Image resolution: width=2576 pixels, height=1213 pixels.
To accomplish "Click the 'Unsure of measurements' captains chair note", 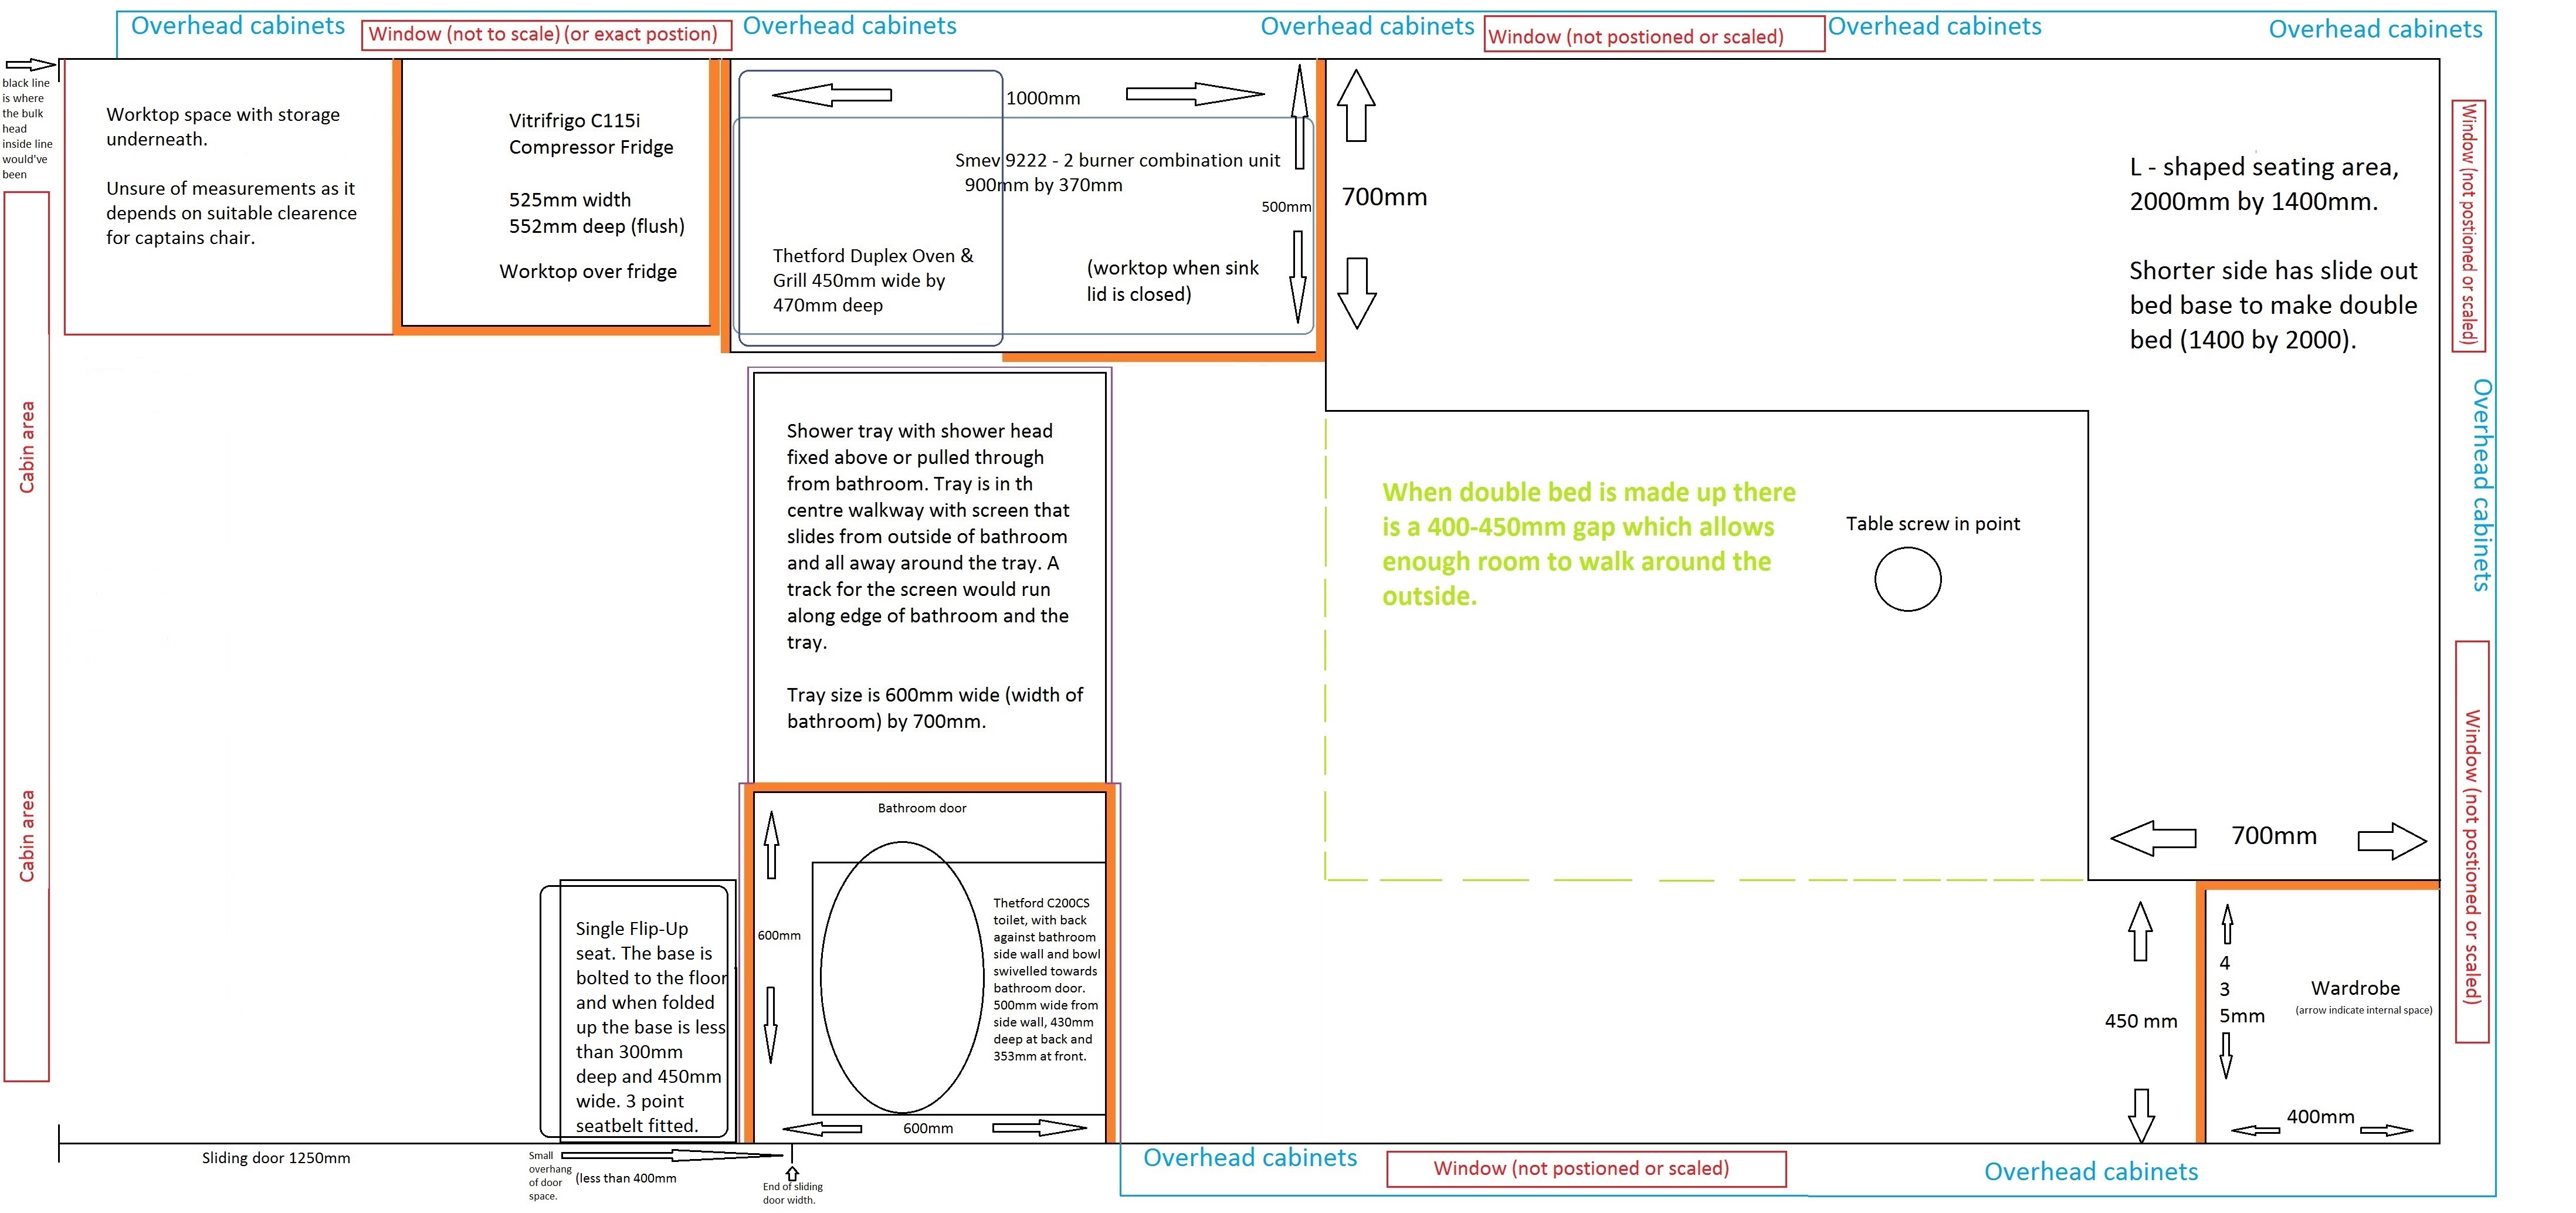I will click(231, 213).
